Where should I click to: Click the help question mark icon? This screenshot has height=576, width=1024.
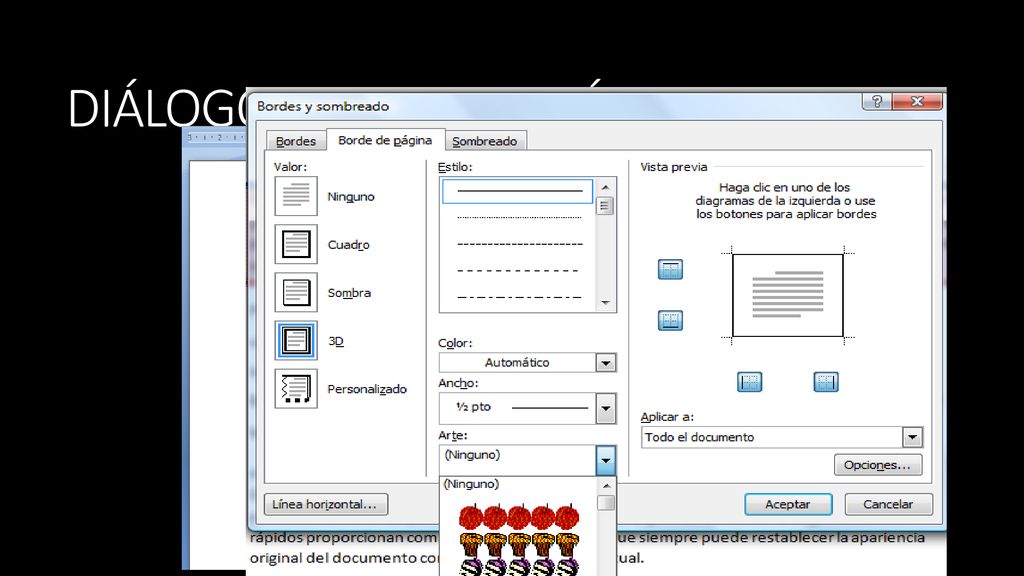pyautogui.click(x=877, y=101)
